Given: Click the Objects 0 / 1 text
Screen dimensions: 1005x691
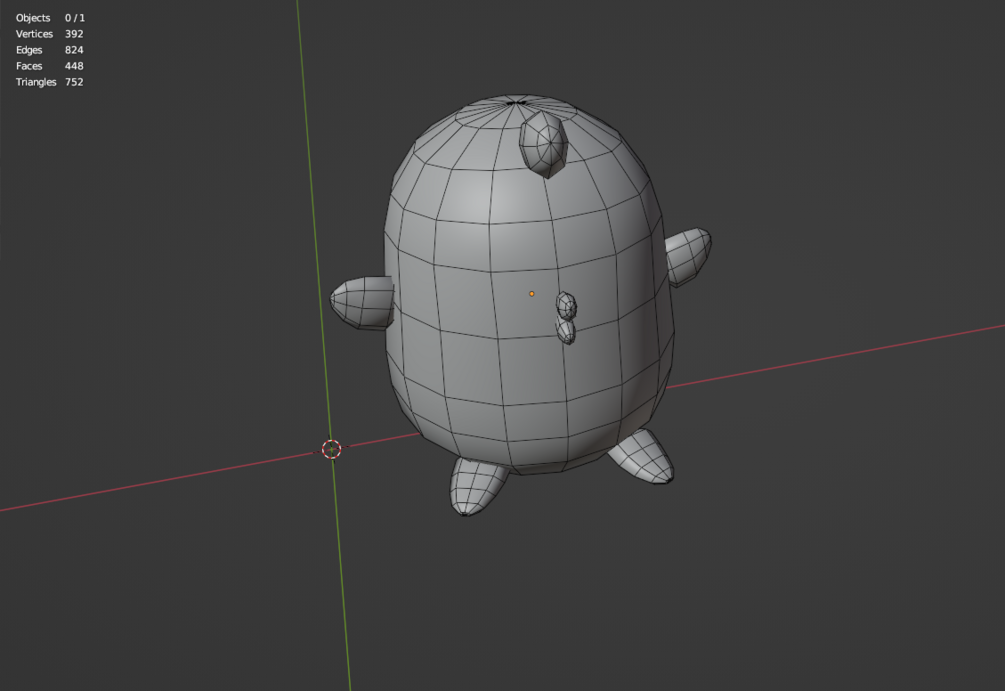Looking at the screenshot, I should pyautogui.click(x=50, y=18).
